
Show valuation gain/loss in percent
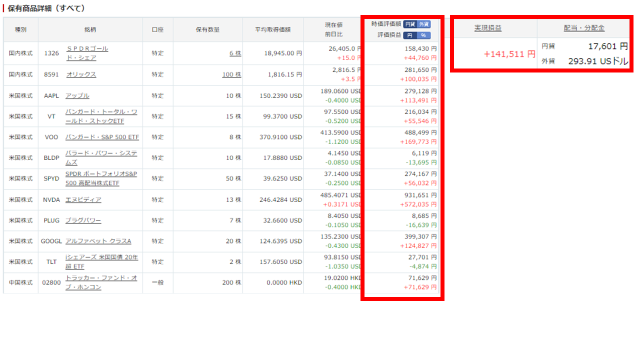[423, 36]
